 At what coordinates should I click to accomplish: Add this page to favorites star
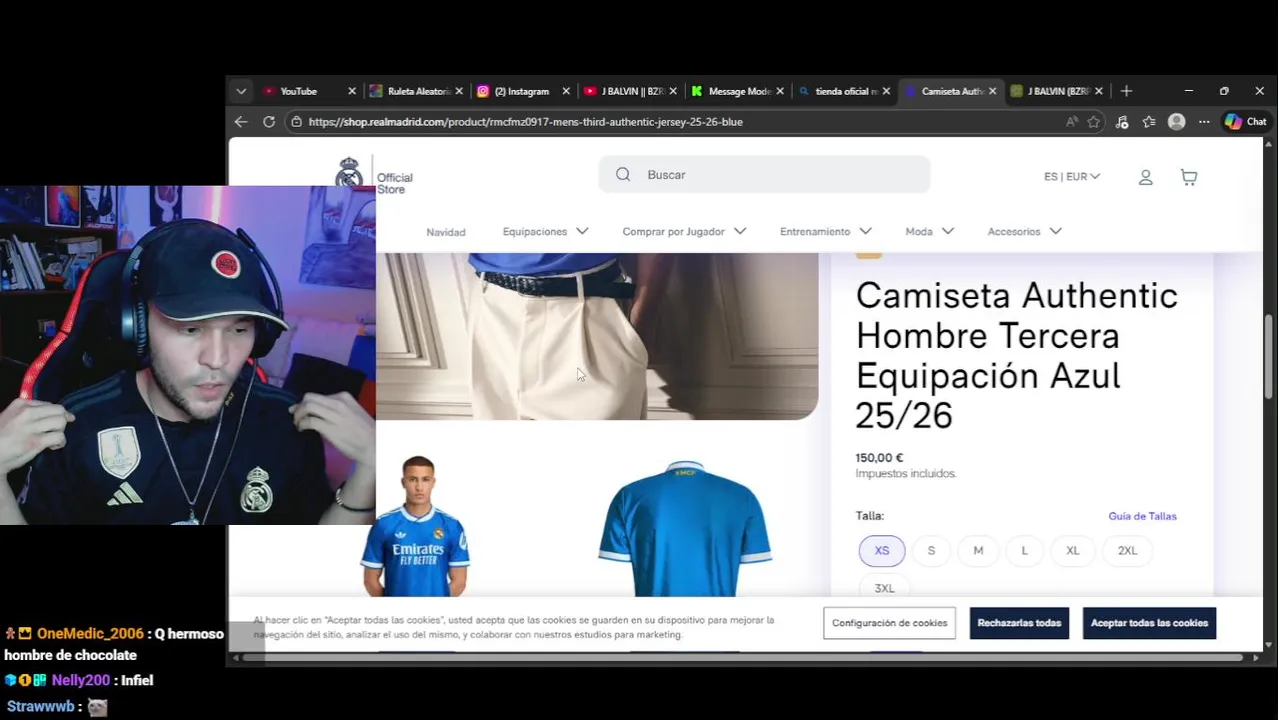(x=1094, y=121)
